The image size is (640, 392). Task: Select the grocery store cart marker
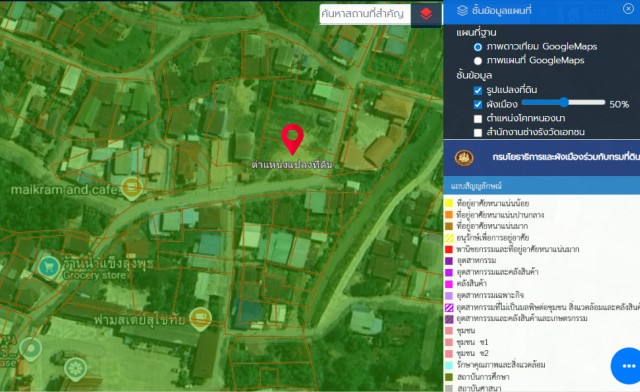point(49,267)
